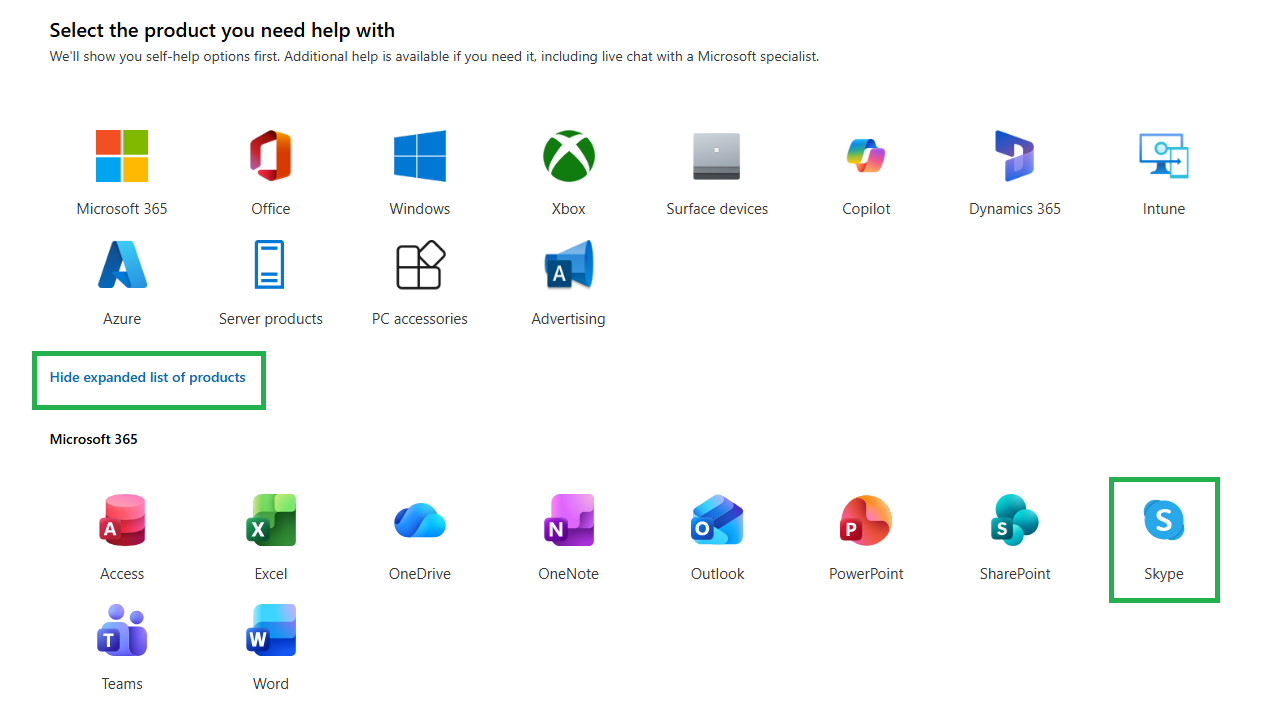This screenshot has height=711, width=1261.
Task: Open the Teams app icon
Action: pyautogui.click(x=122, y=630)
